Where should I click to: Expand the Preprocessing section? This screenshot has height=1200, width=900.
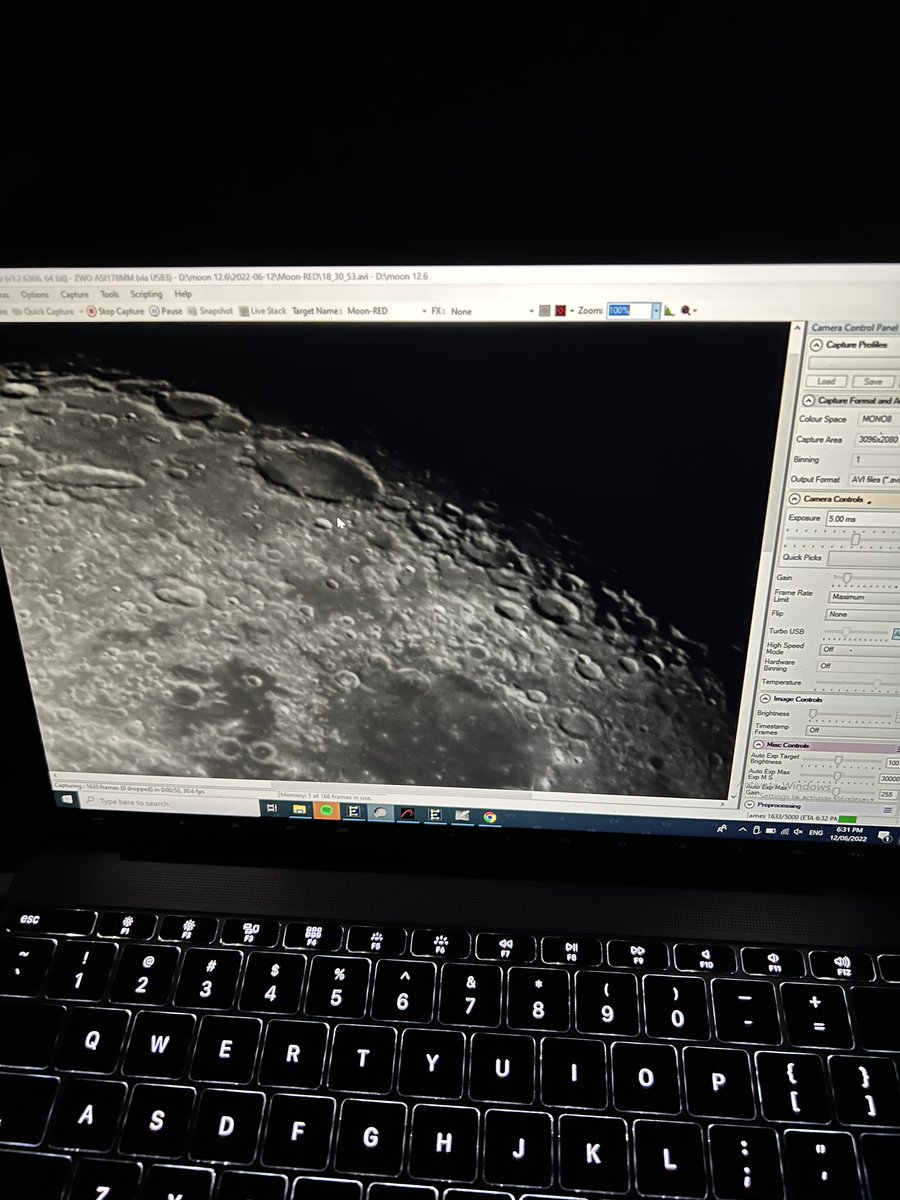pyautogui.click(x=751, y=804)
